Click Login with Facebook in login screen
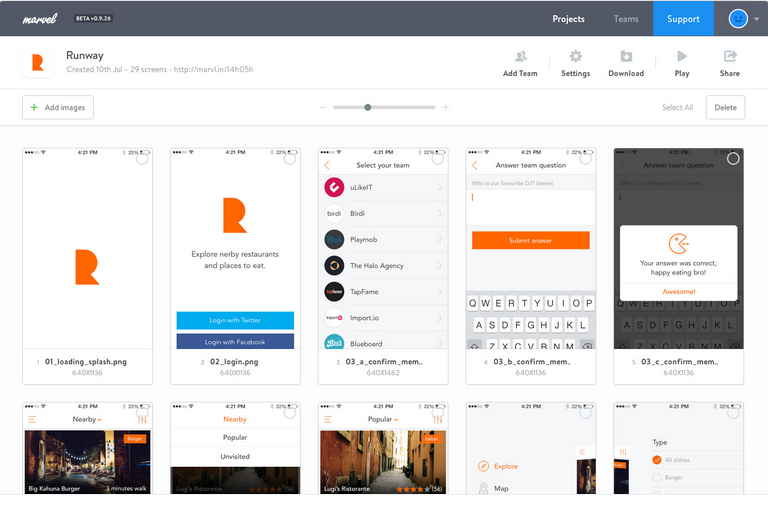This screenshot has width=768, height=506. pyautogui.click(x=235, y=341)
